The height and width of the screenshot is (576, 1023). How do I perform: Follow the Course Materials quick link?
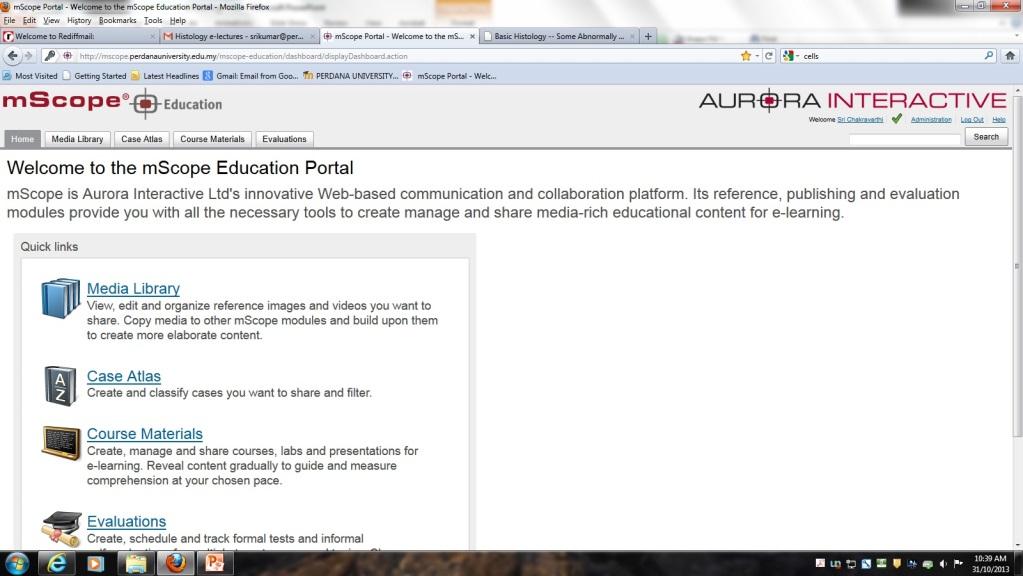[x=145, y=434]
